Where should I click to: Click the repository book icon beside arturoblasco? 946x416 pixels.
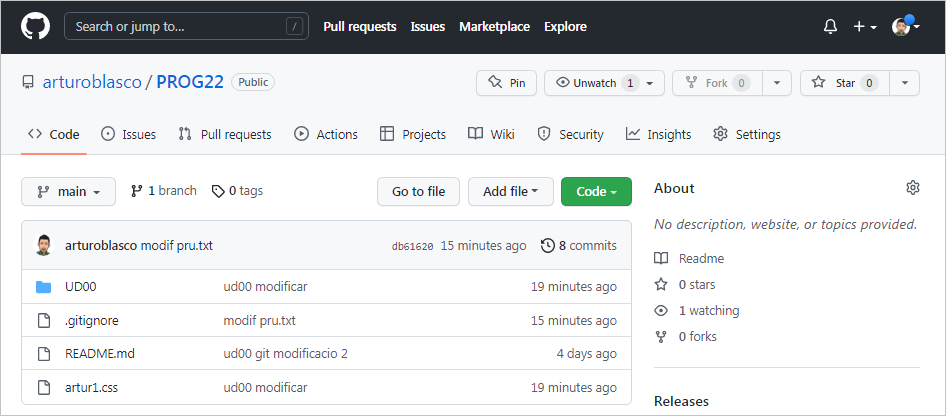tap(28, 83)
